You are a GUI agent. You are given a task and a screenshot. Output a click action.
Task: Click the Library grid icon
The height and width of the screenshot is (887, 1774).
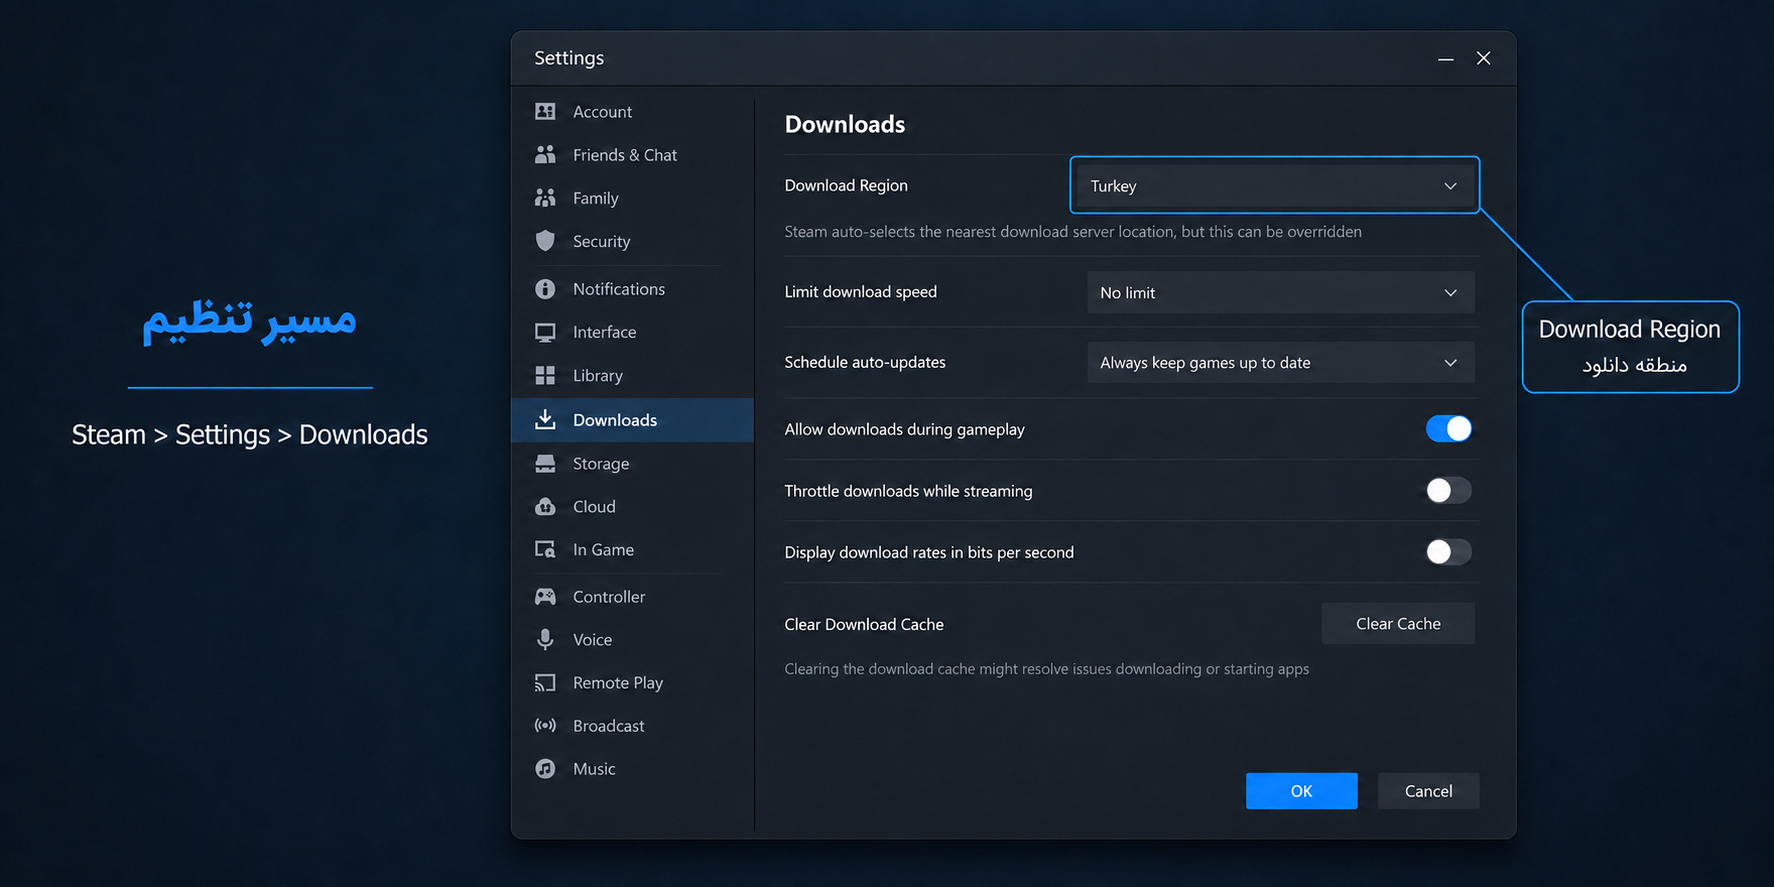coord(545,375)
